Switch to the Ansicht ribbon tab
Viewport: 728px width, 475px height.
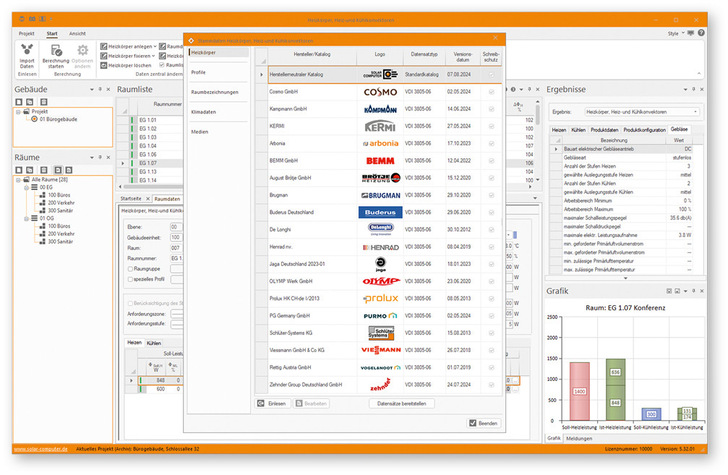pos(77,33)
